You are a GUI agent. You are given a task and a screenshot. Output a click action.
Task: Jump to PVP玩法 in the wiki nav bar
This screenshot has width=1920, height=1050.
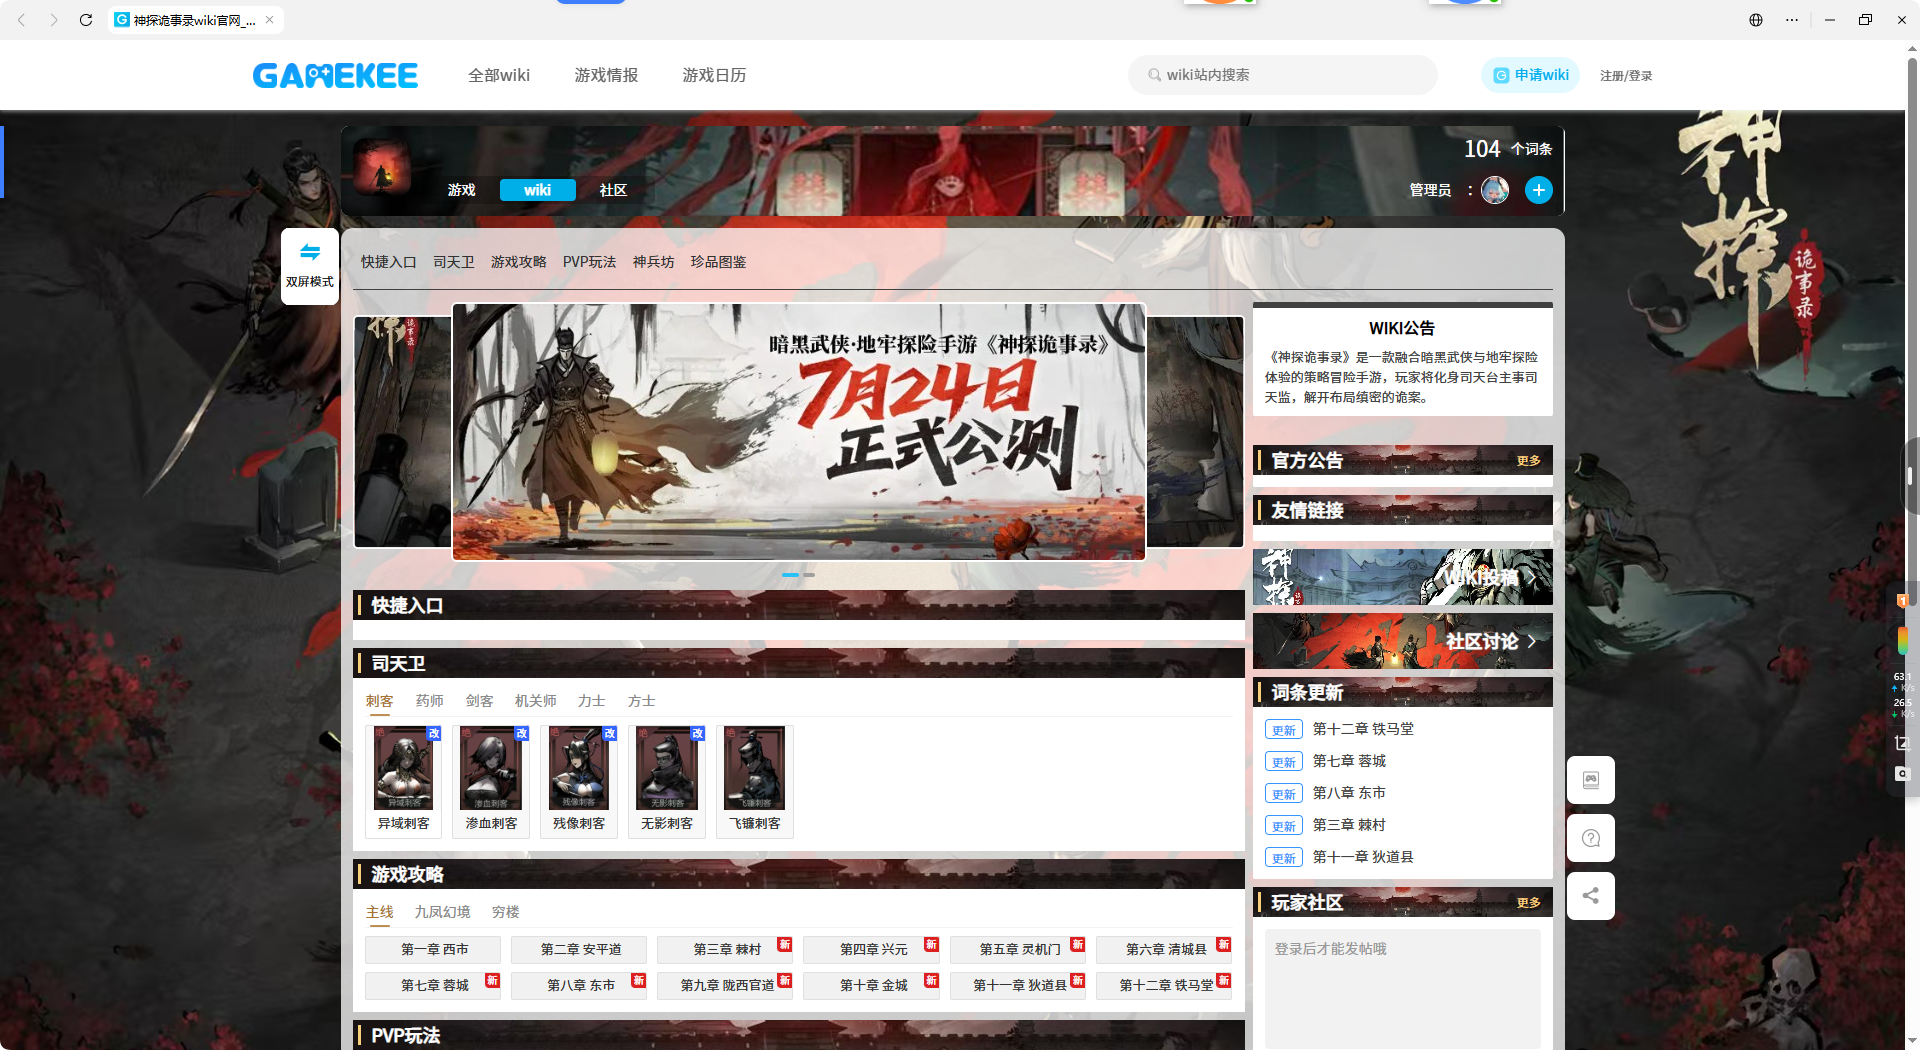[x=590, y=262]
